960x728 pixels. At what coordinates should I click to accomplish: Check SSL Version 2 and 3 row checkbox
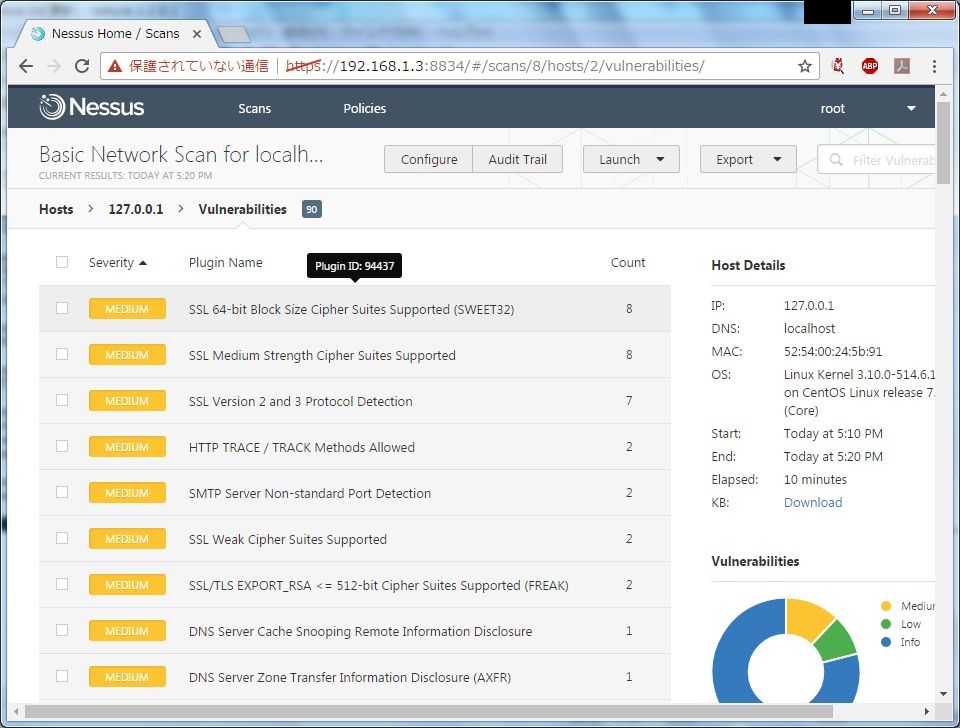(x=62, y=400)
